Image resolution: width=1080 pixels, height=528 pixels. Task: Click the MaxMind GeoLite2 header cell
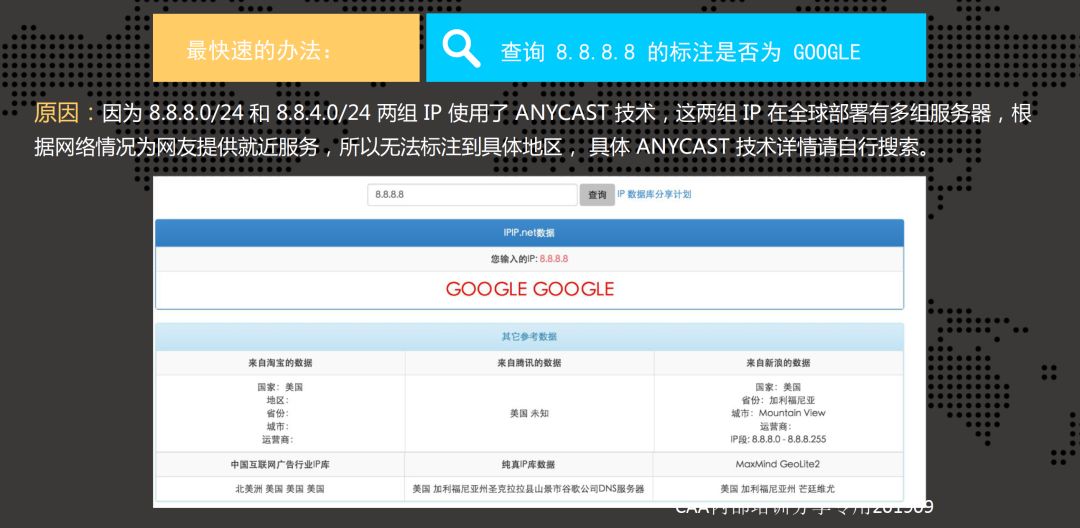pos(778,465)
